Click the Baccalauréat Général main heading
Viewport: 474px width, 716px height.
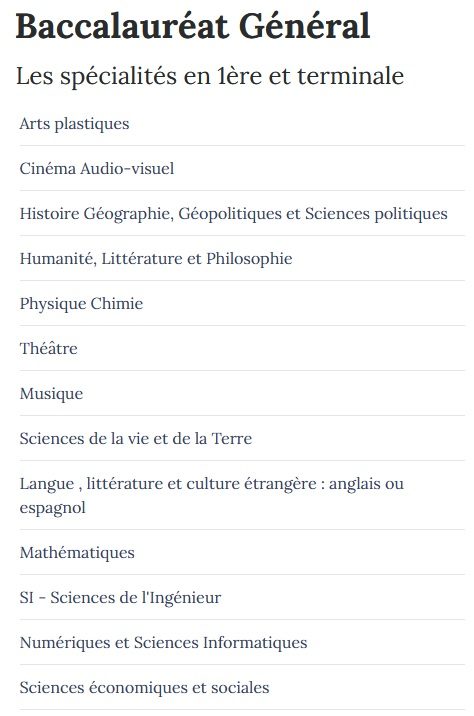[x=193, y=26]
